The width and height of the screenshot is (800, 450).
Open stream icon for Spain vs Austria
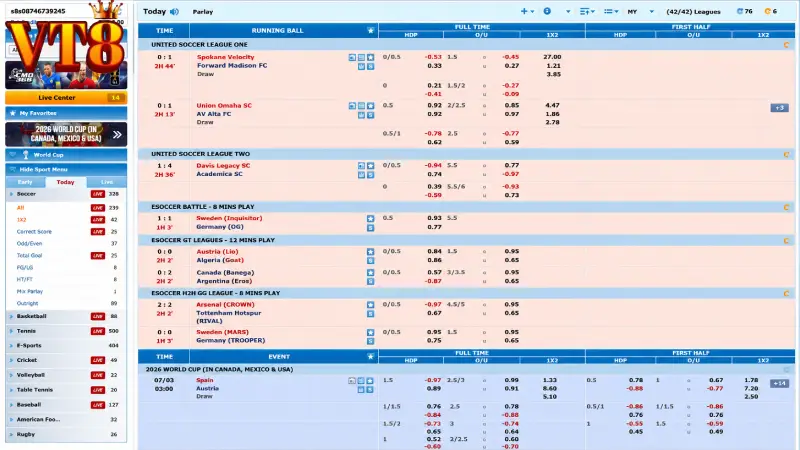pyautogui.click(x=352, y=381)
